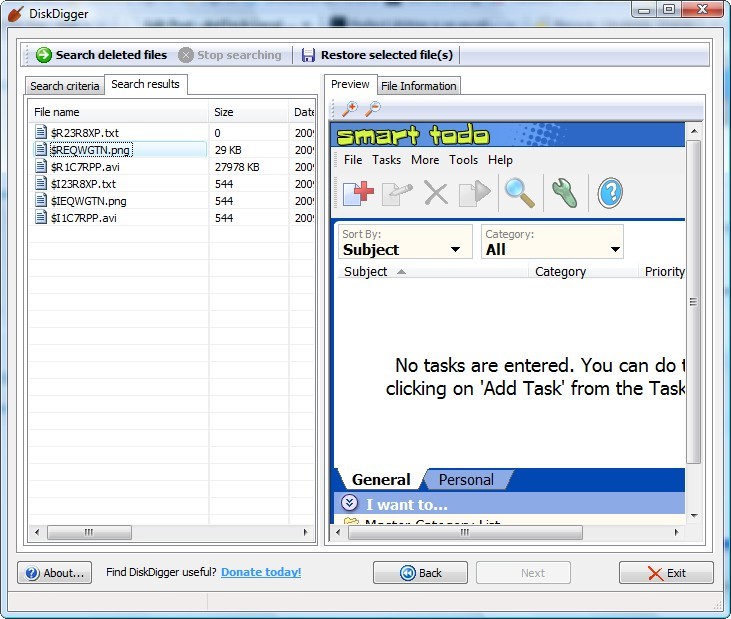Click the disabled Next button
The width and height of the screenshot is (731, 619).
523,572
